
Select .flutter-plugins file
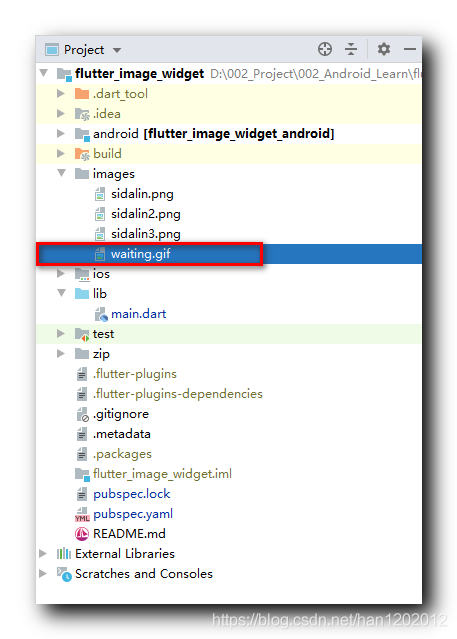click(135, 374)
